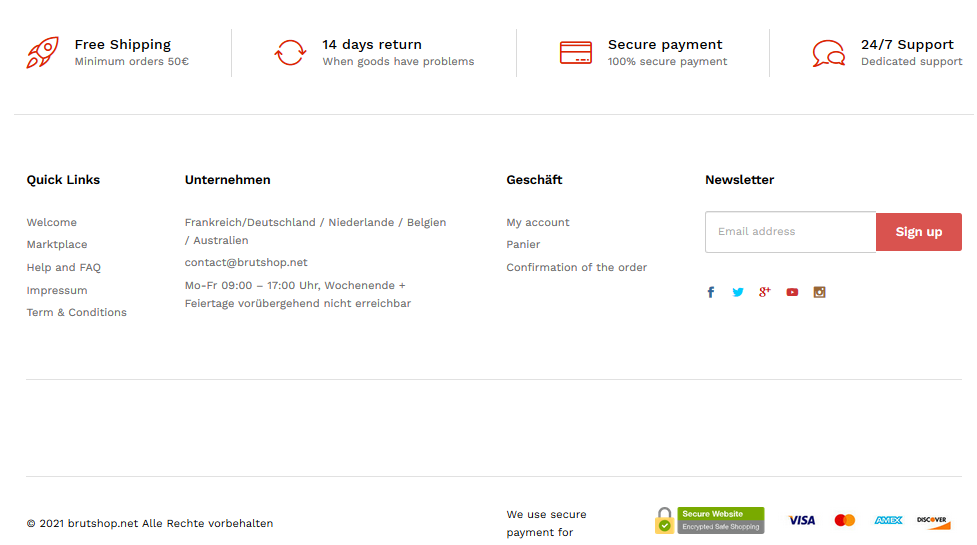The height and width of the screenshot is (545, 977).
Task: Click the 14 days return heading
Action: click(372, 45)
